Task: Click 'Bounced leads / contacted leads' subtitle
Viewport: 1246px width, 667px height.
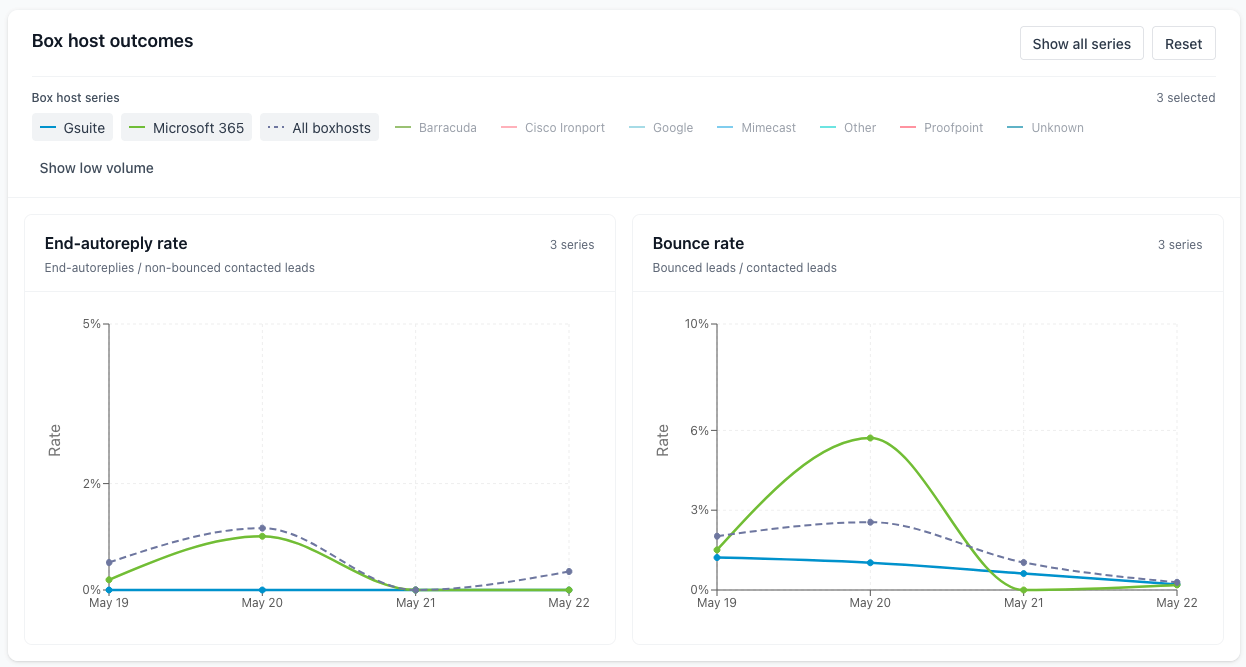Action: (x=745, y=268)
